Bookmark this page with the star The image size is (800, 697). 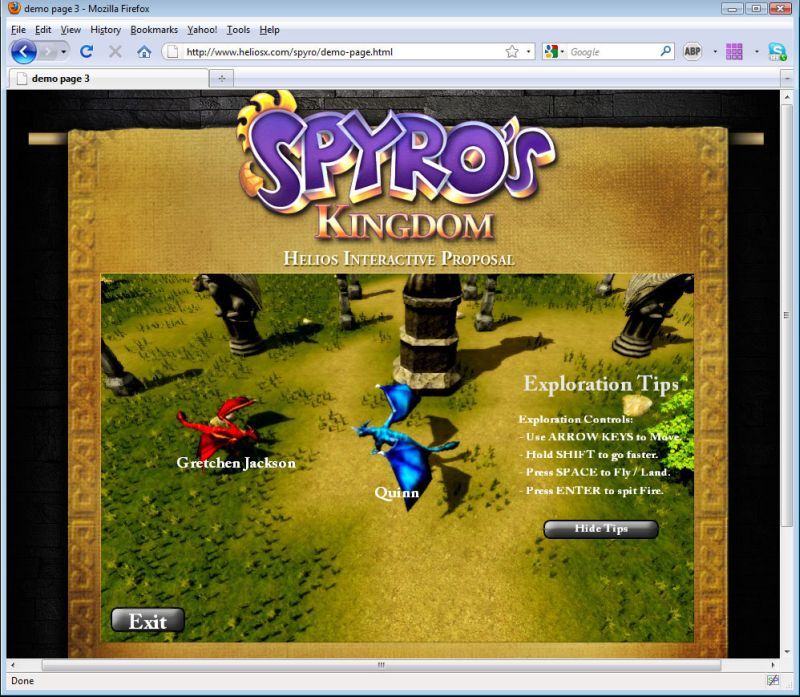[512, 51]
